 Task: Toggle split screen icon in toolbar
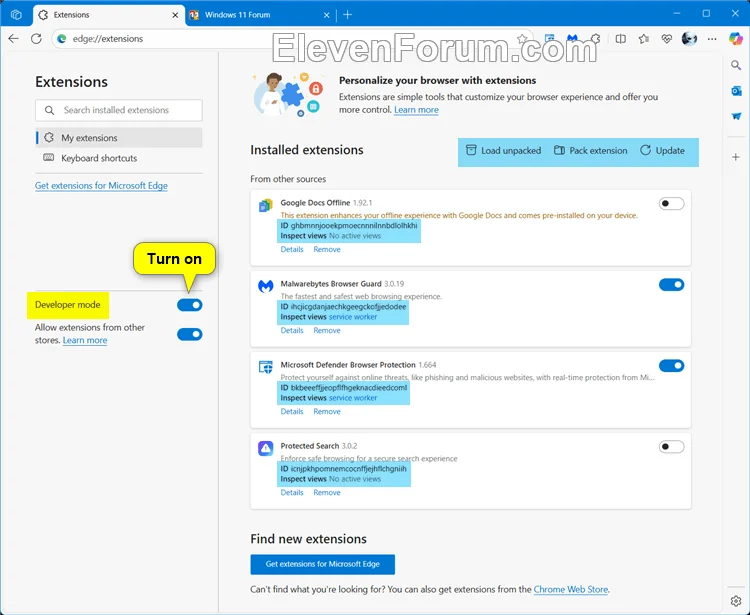coord(620,39)
